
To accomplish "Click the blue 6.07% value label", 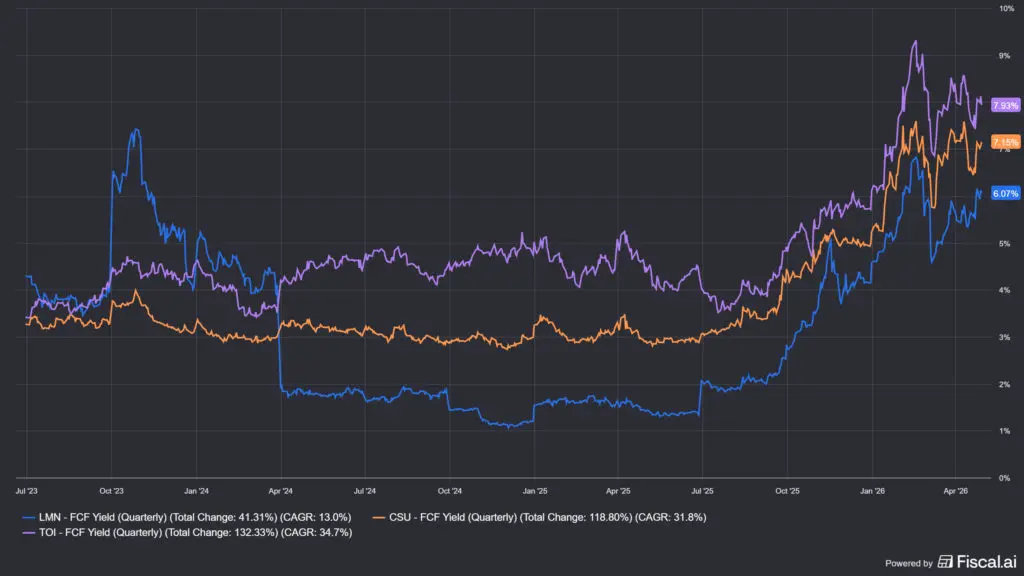I will [1005, 193].
